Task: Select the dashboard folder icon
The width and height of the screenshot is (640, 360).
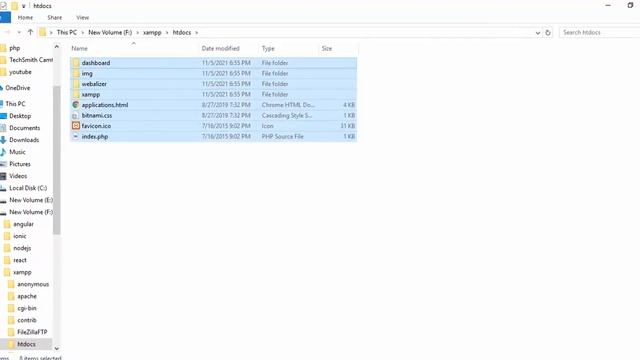Action: 76,63
